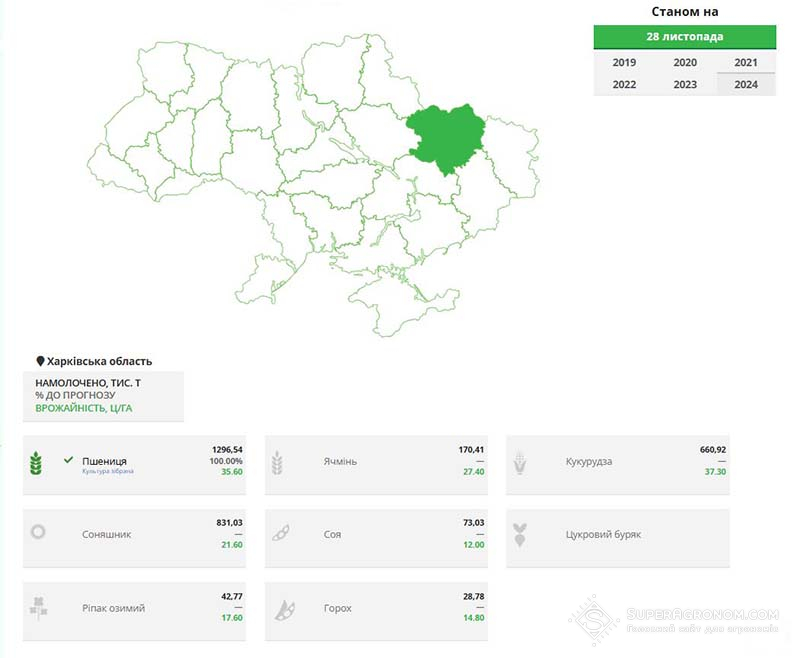The height and width of the screenshot is (658, 800).
Task: Click the location pin near Харківська область
Action: 40,361
